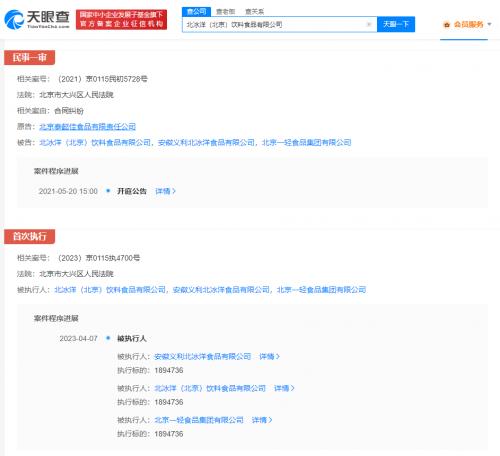Open the 天眼查 logo homepage
The width and height of the screenshot is (500, 456).
coord(37,19)
